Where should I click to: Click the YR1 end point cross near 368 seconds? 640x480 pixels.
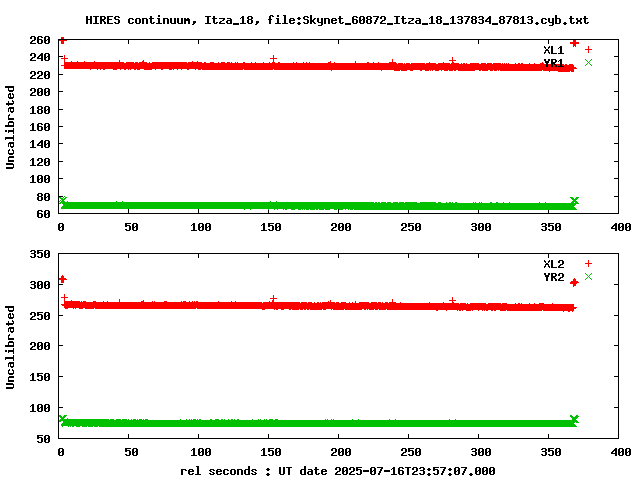574,201
